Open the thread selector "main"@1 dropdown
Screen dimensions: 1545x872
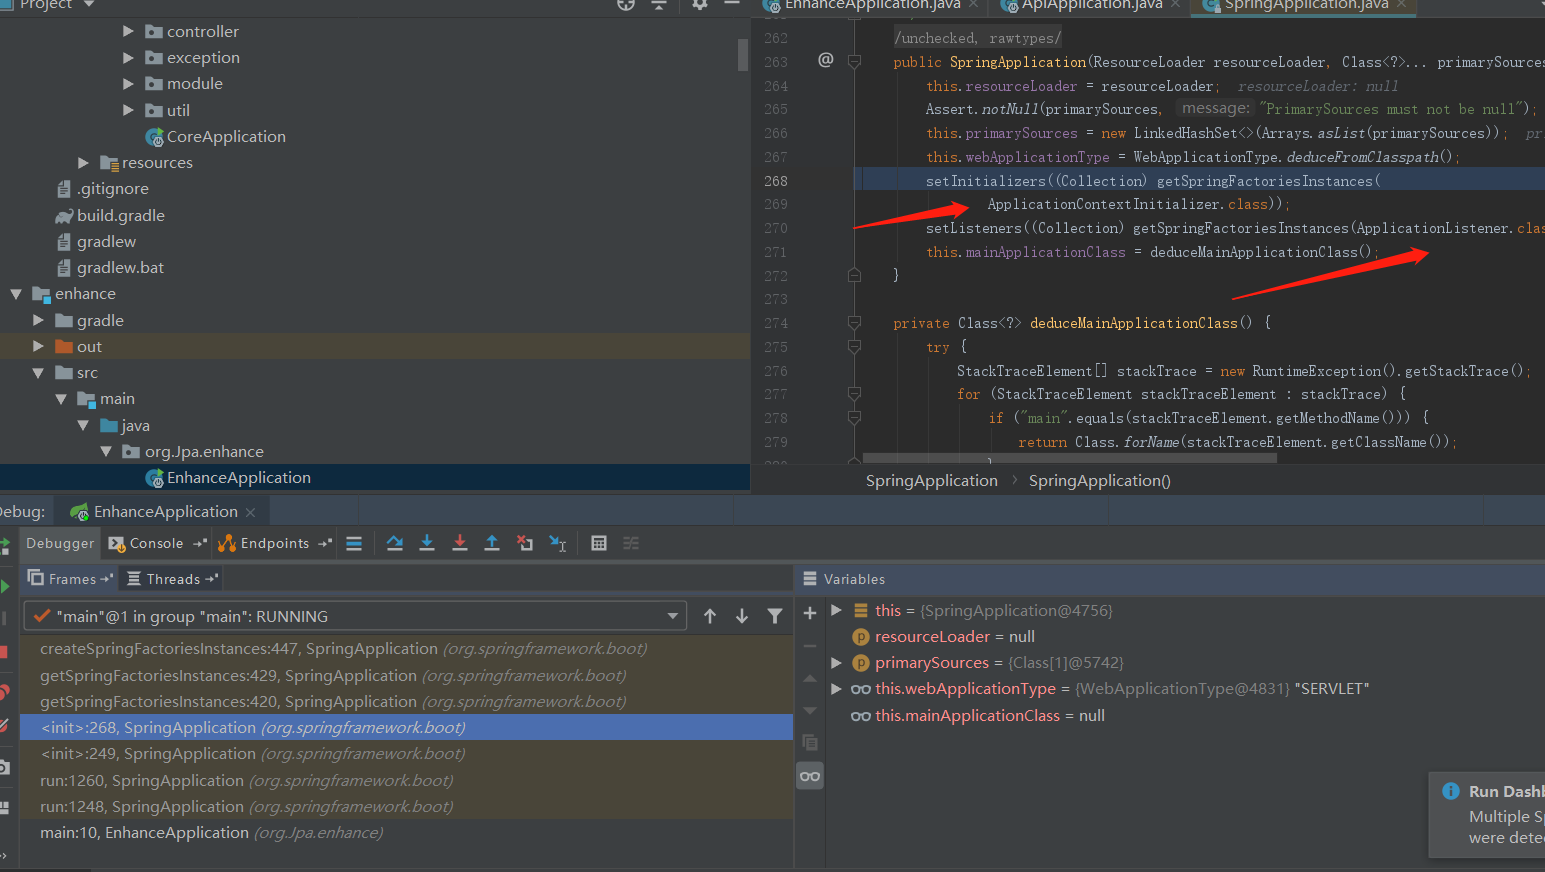[673, 616]
